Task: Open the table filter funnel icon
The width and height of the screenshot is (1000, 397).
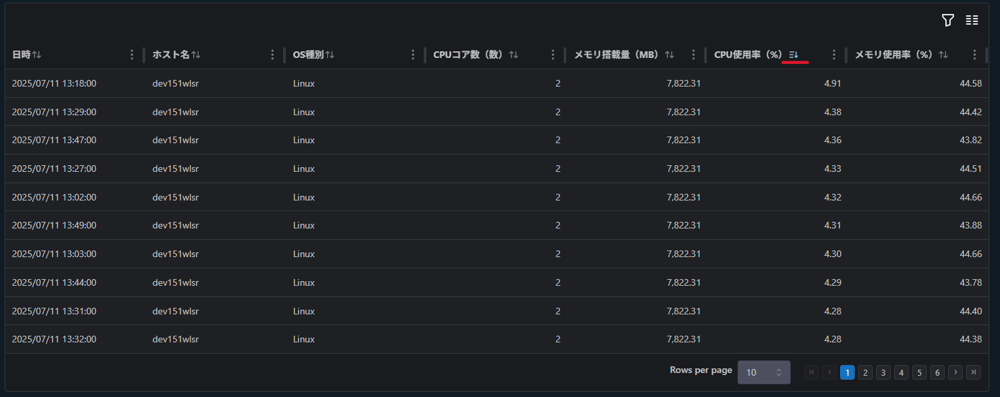Action: tap(948, 20)
